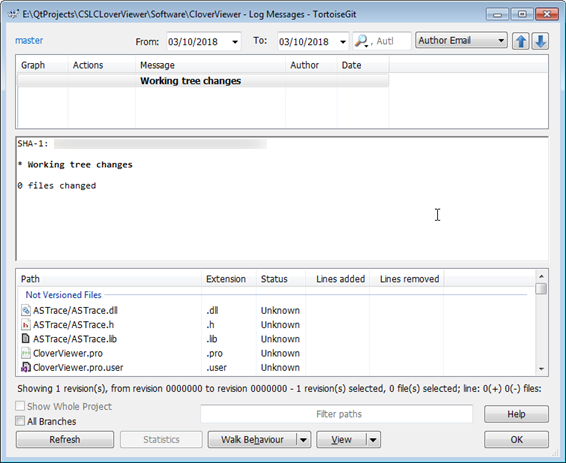Screen dimensions: 566x463
Task: Expand the View button dropdown arrow
Action: click(x=373, y=440)
